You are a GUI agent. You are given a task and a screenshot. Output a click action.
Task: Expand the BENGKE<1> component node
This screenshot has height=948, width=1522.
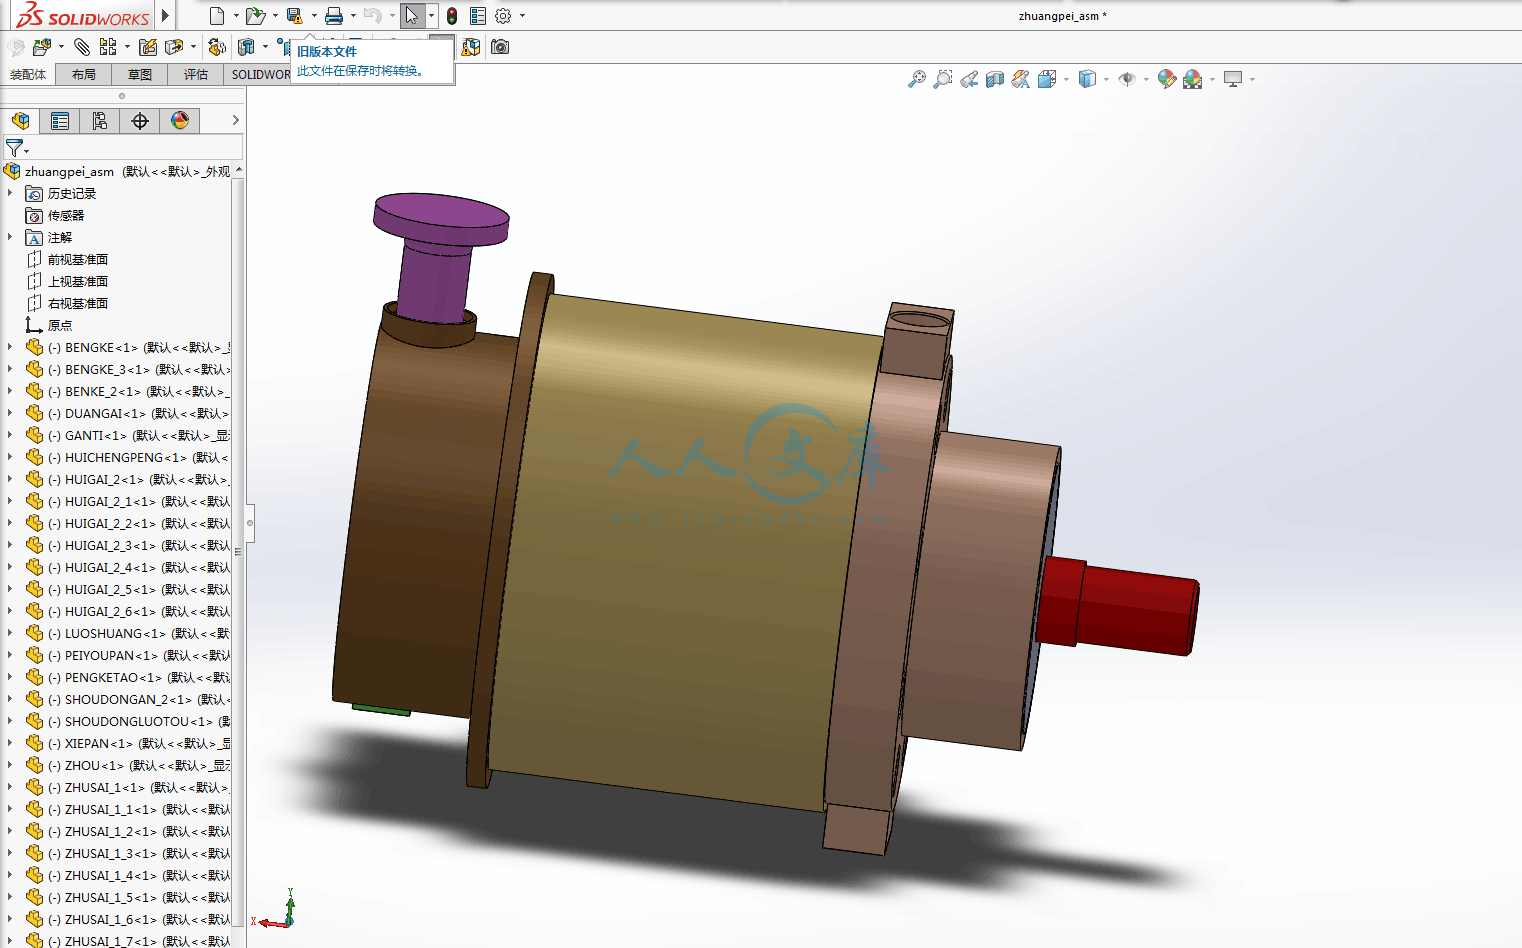click(10, 347)
